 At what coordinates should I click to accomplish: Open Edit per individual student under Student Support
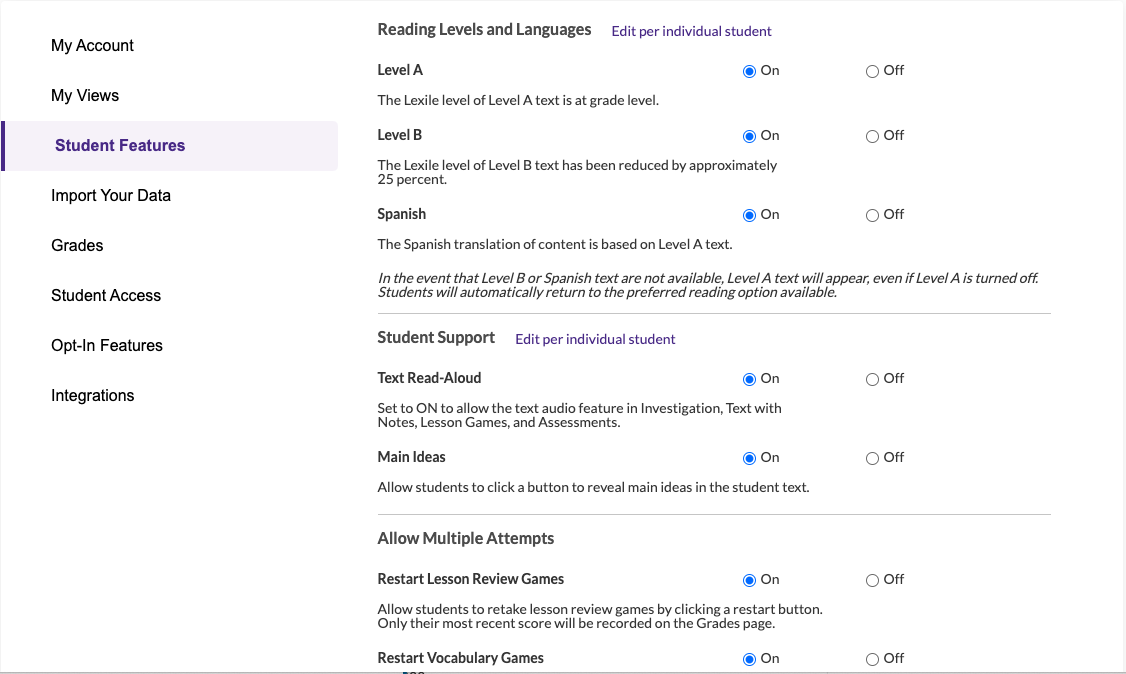595,340
